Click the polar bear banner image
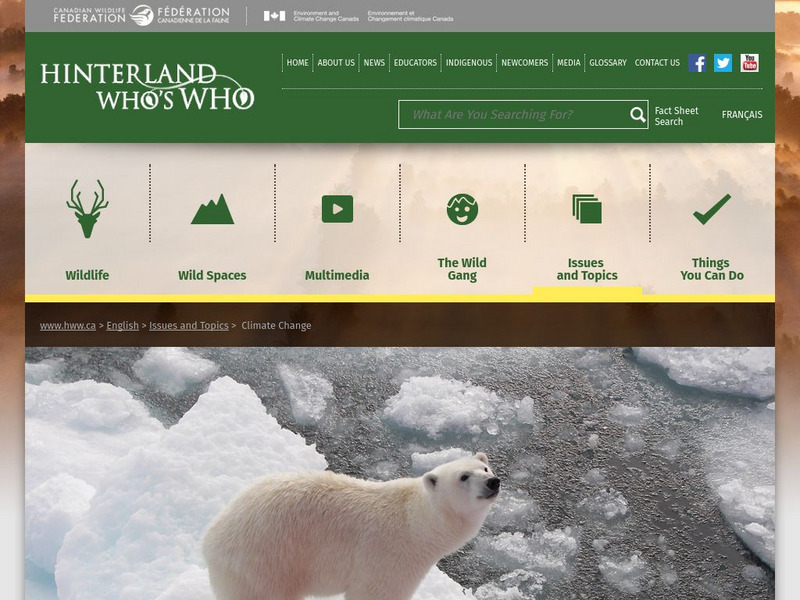 tap(400, 473)
